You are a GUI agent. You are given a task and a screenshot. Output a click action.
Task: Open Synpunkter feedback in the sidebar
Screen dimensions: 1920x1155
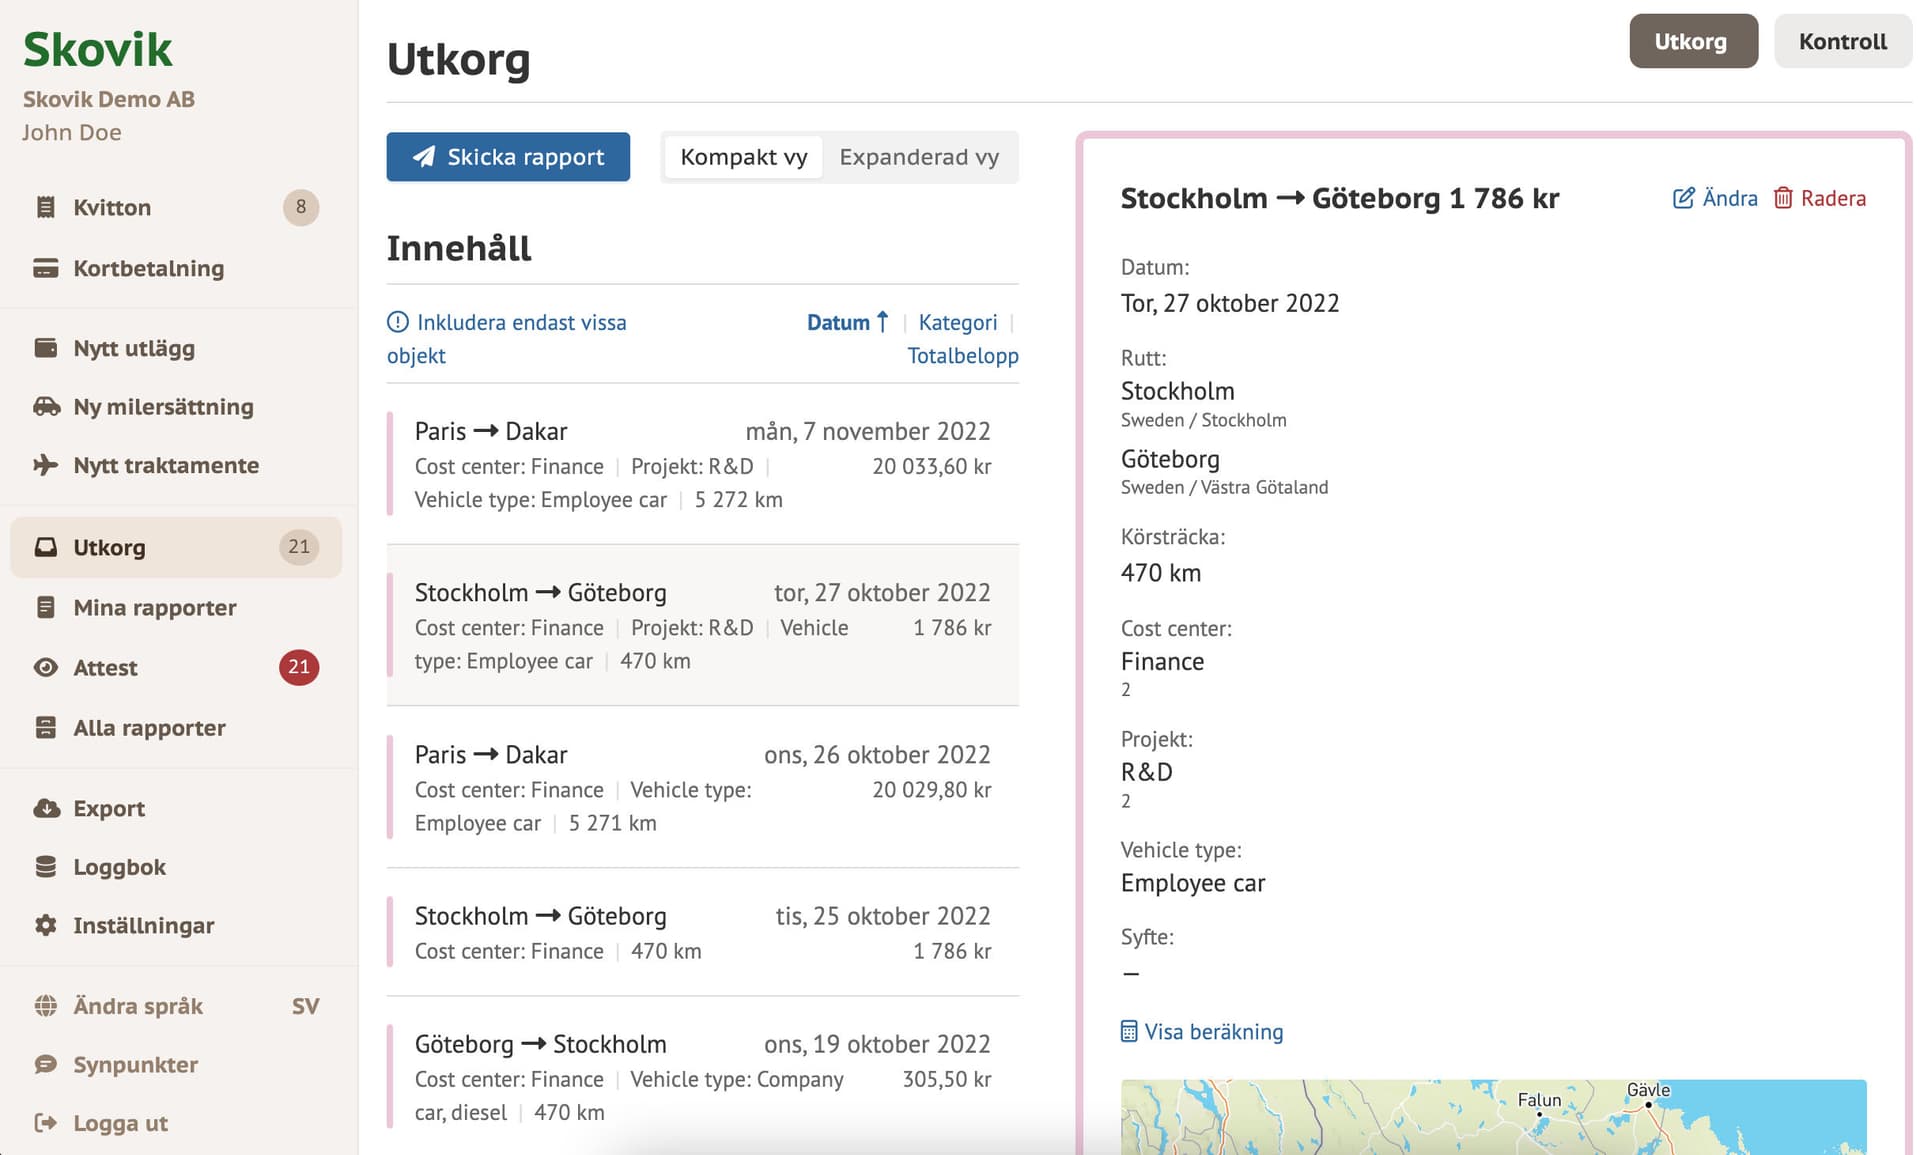coord(176,1064)
